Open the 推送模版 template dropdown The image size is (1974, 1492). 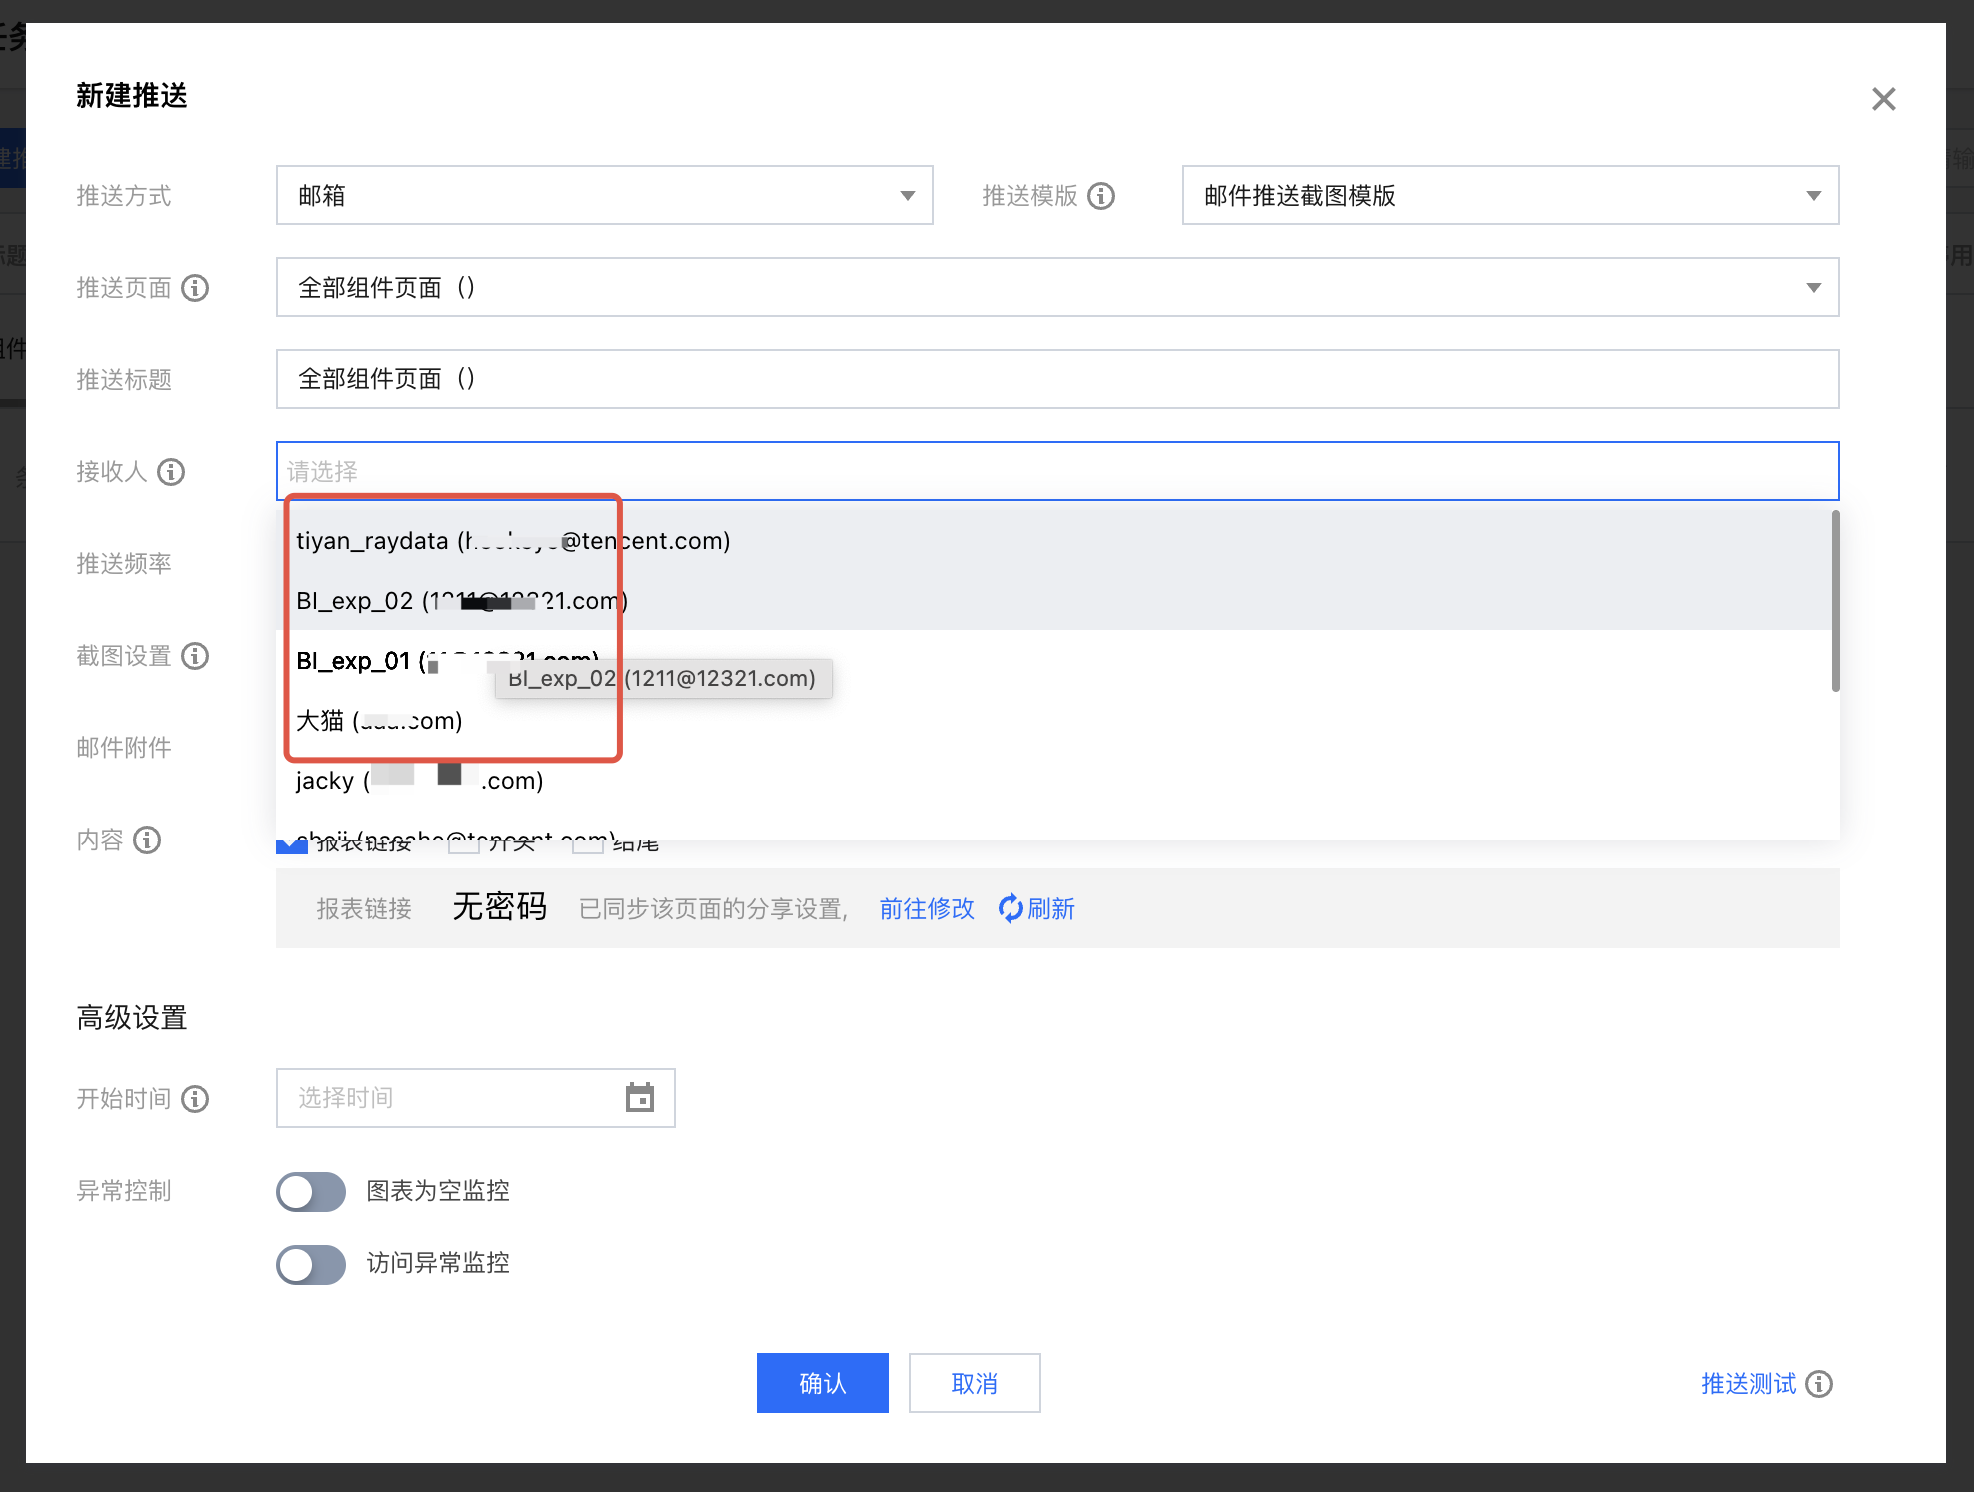pyautogui.click(x=1510, y=196)
